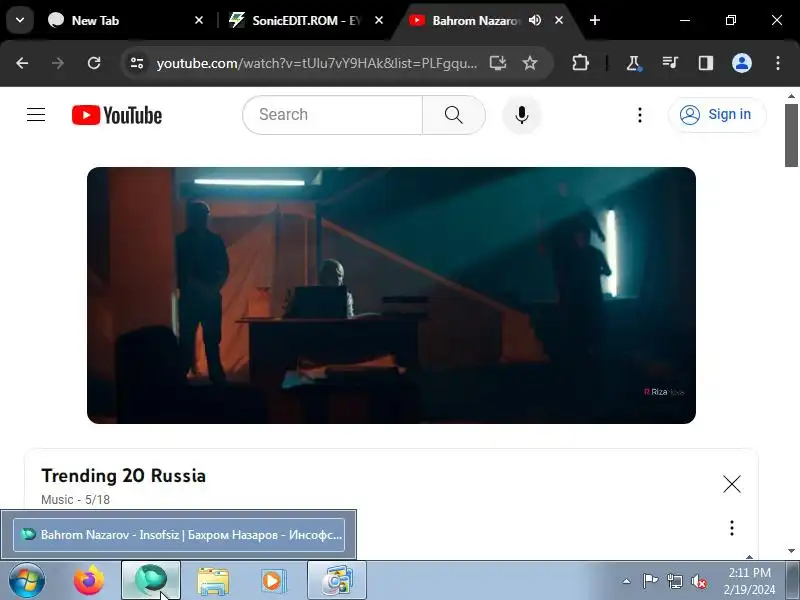Click the Show desktop button
Image resolution: width=800 pixels, height=600 pixels.
pyautogui.click(x=794, y=581)
